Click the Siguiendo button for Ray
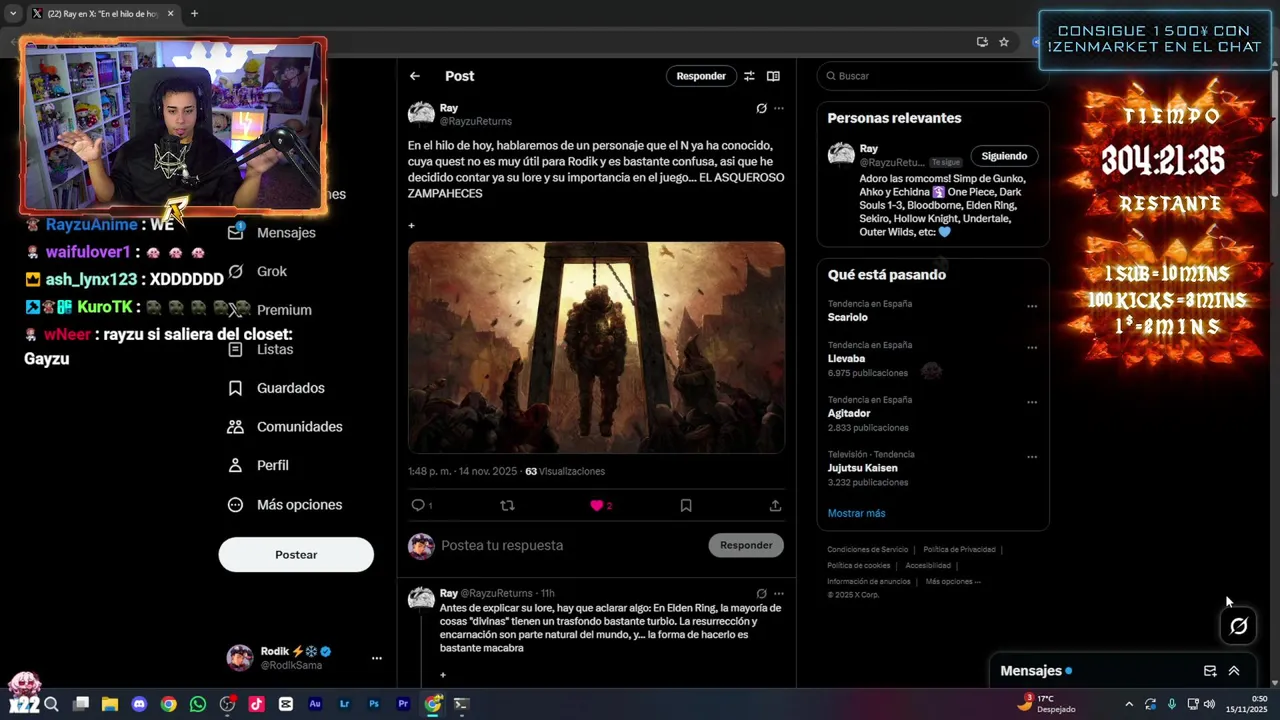The image size is (1280, 720). tap(1004, 156)
